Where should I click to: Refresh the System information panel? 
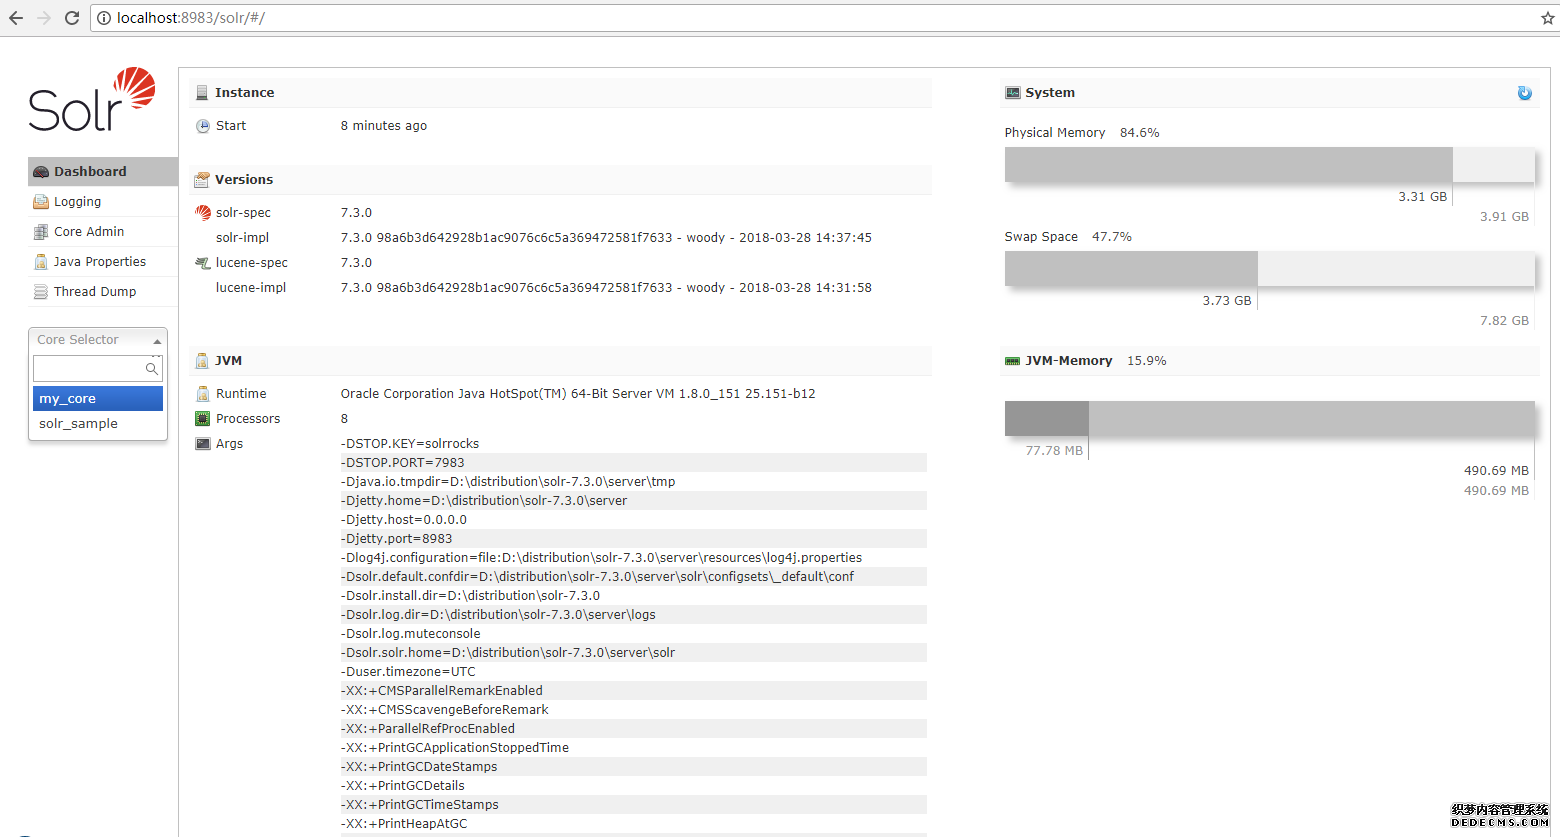[x=1524, y=93]
